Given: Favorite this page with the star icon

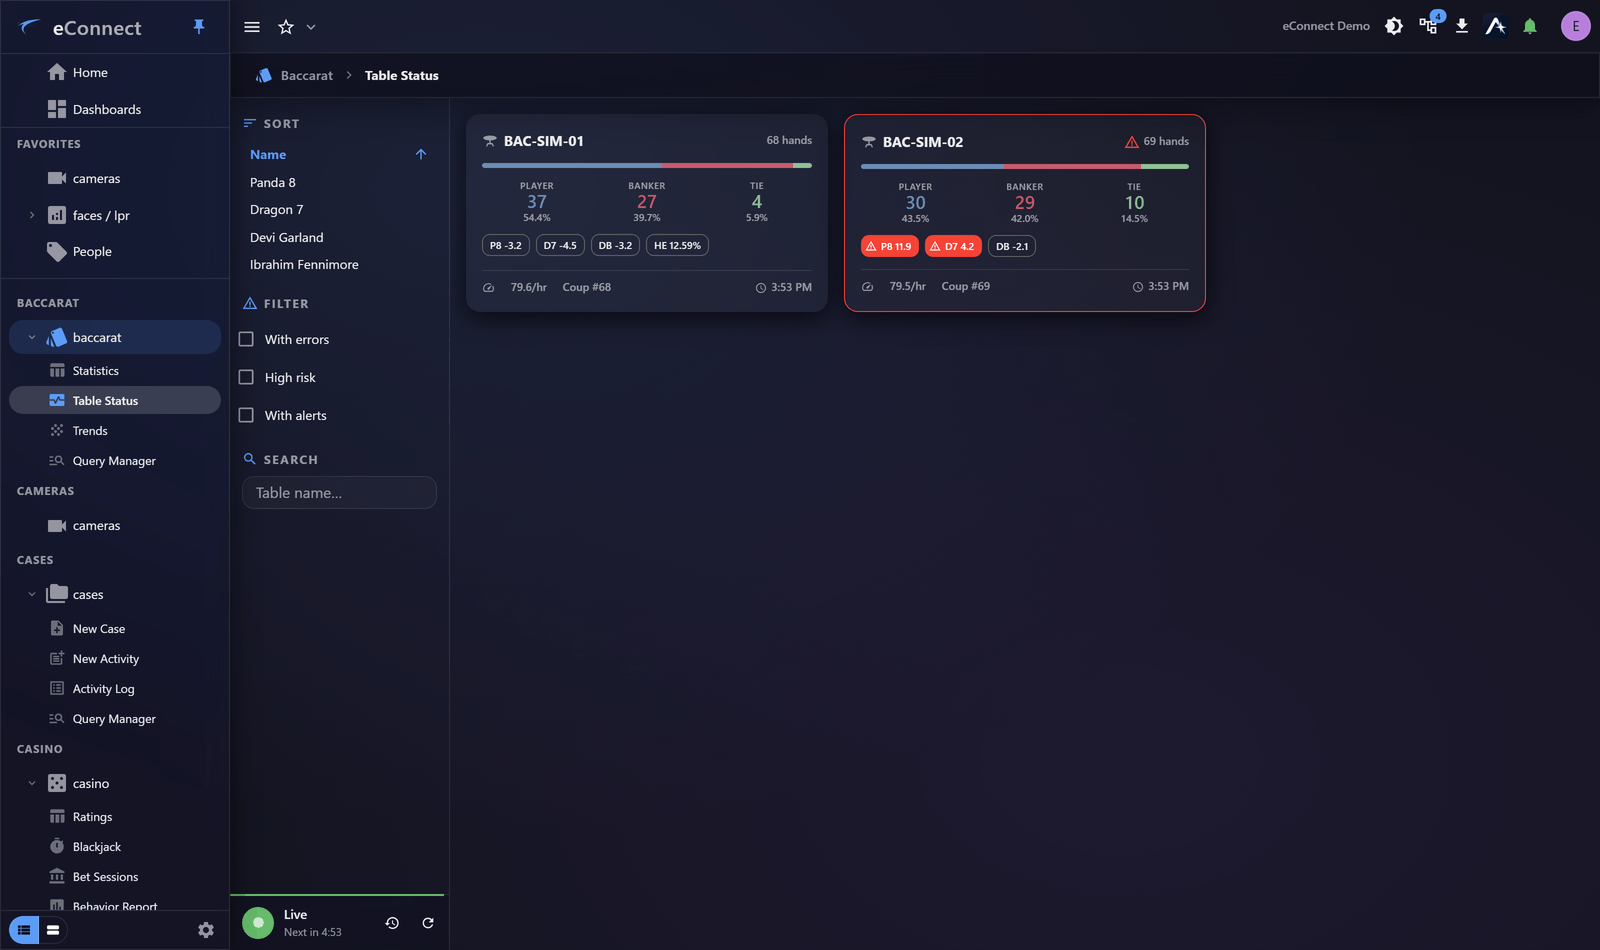Looking at the screenshot, I should (286, 27).
